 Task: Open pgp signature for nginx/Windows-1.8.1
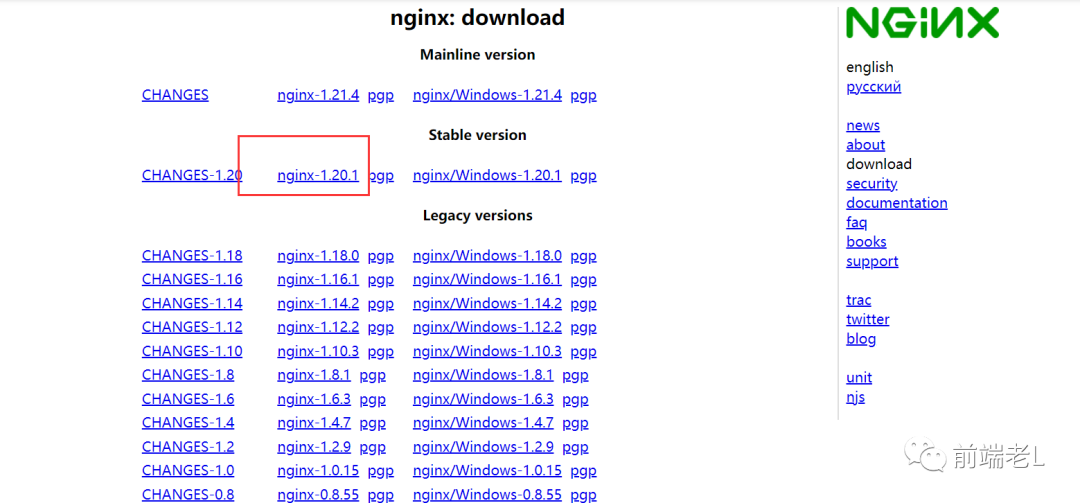[x=575, y=376]
